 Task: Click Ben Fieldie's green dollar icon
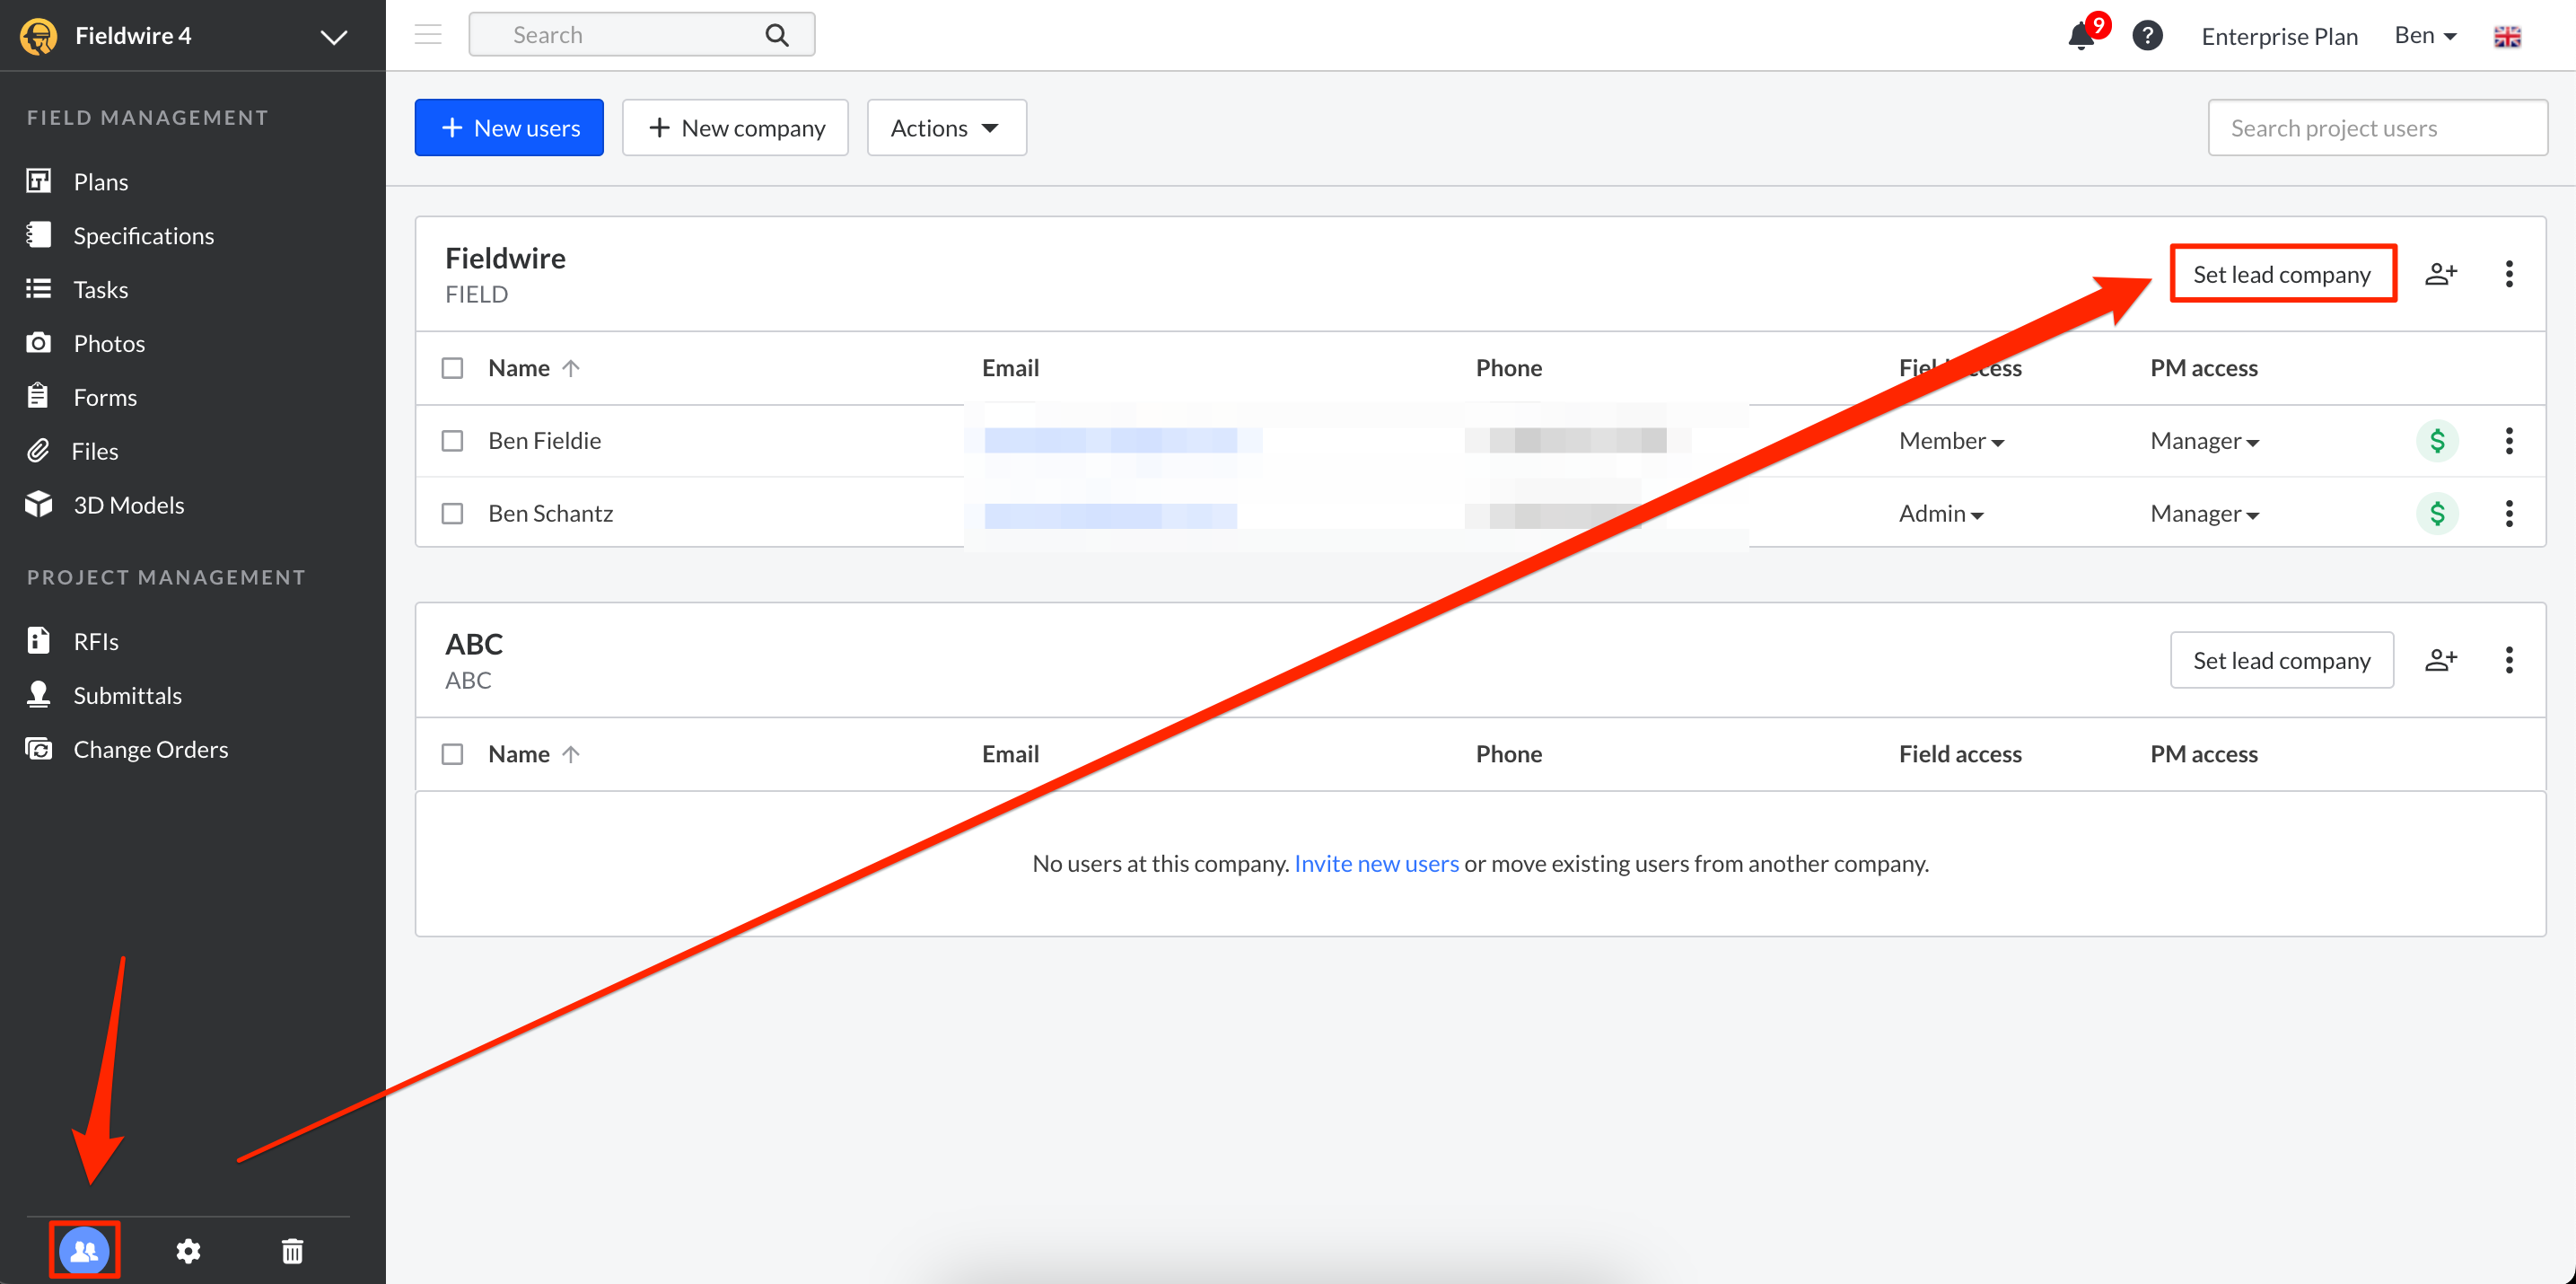pyautogui.click(x=2437, y=440)
